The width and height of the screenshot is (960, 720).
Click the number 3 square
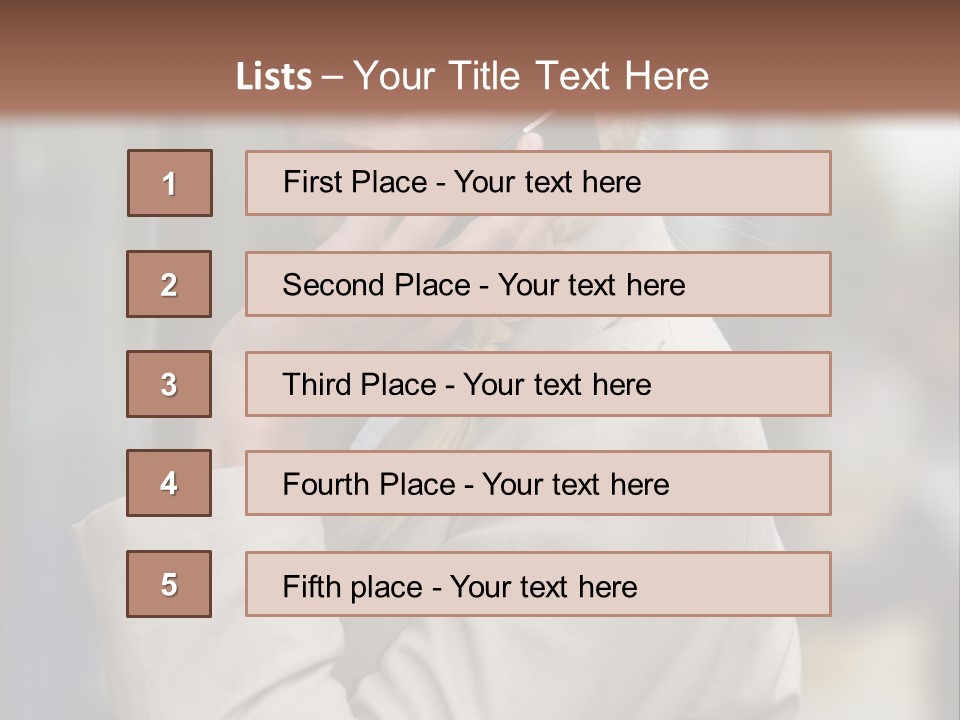click(169, 384)
